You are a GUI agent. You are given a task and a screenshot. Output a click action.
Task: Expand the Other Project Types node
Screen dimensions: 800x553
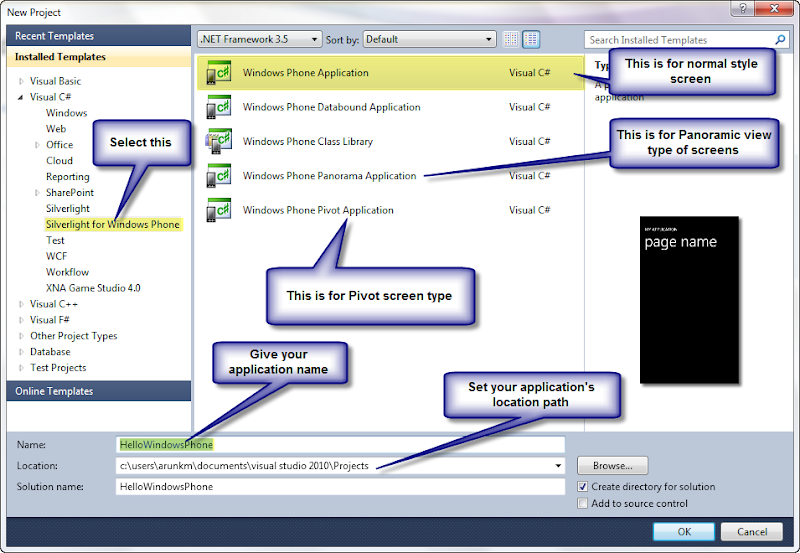click(21, 336)
